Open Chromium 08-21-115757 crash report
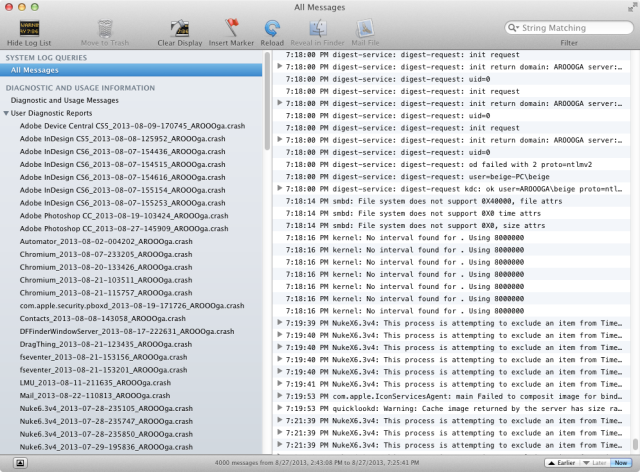 [x=106, y=293]
